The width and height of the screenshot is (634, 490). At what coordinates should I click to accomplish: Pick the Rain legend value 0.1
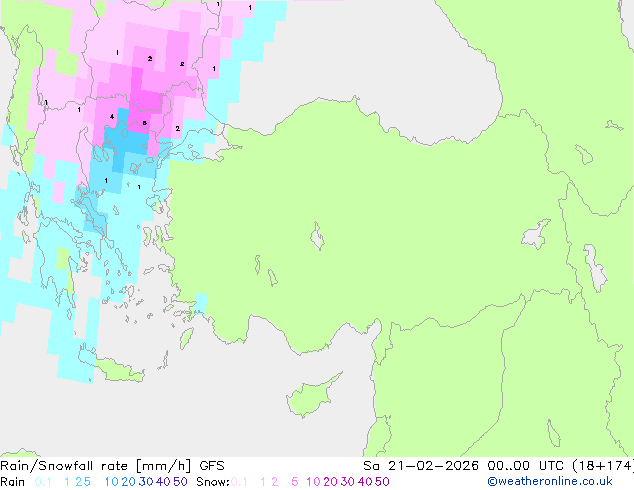click(x=43, y=482)
